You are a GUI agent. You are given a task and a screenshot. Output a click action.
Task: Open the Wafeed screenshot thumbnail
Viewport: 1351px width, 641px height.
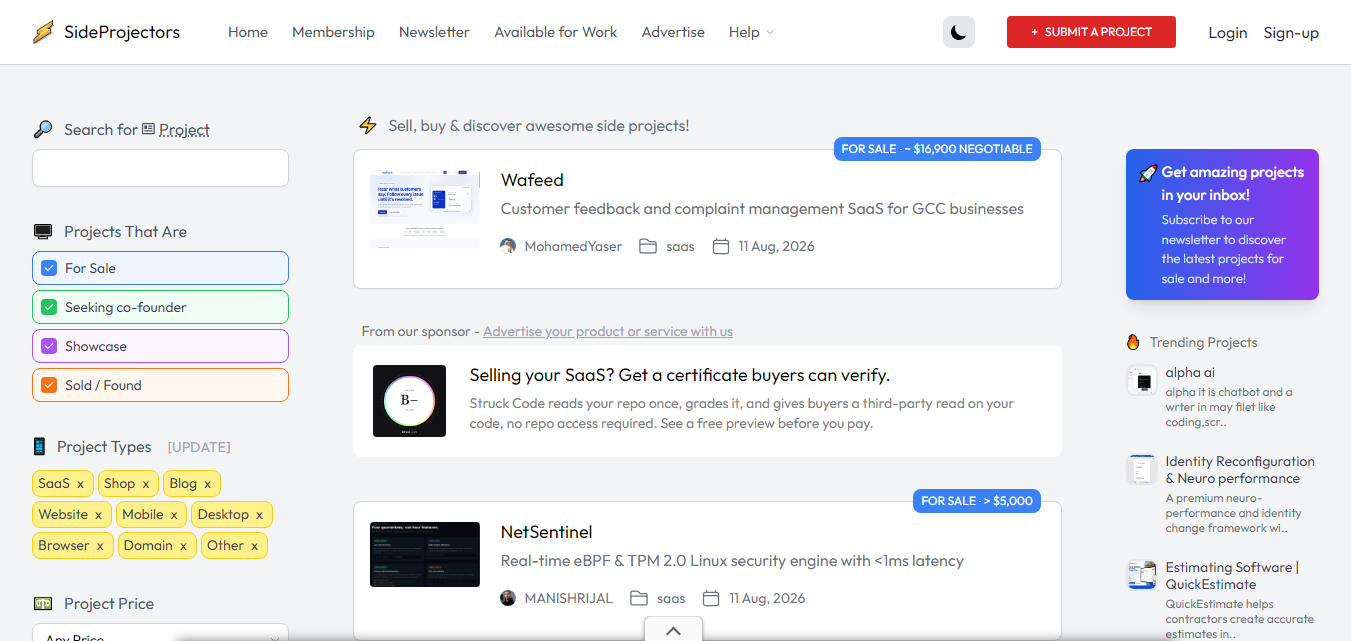(x=425, y=209)
